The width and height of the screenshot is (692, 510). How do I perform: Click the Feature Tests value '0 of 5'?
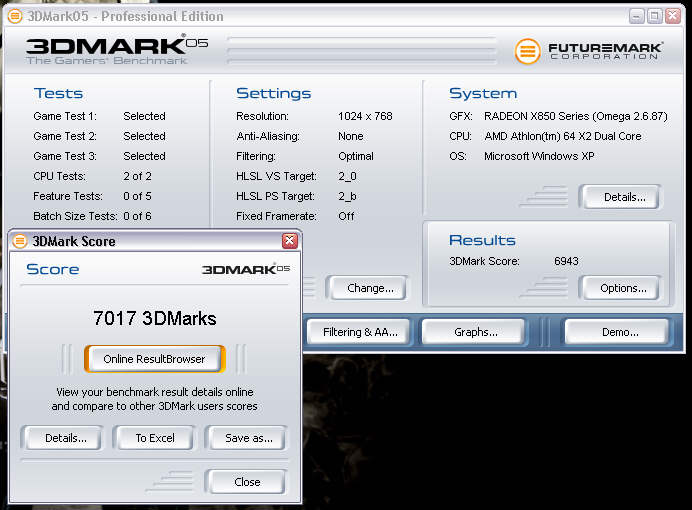pos(137,196)
